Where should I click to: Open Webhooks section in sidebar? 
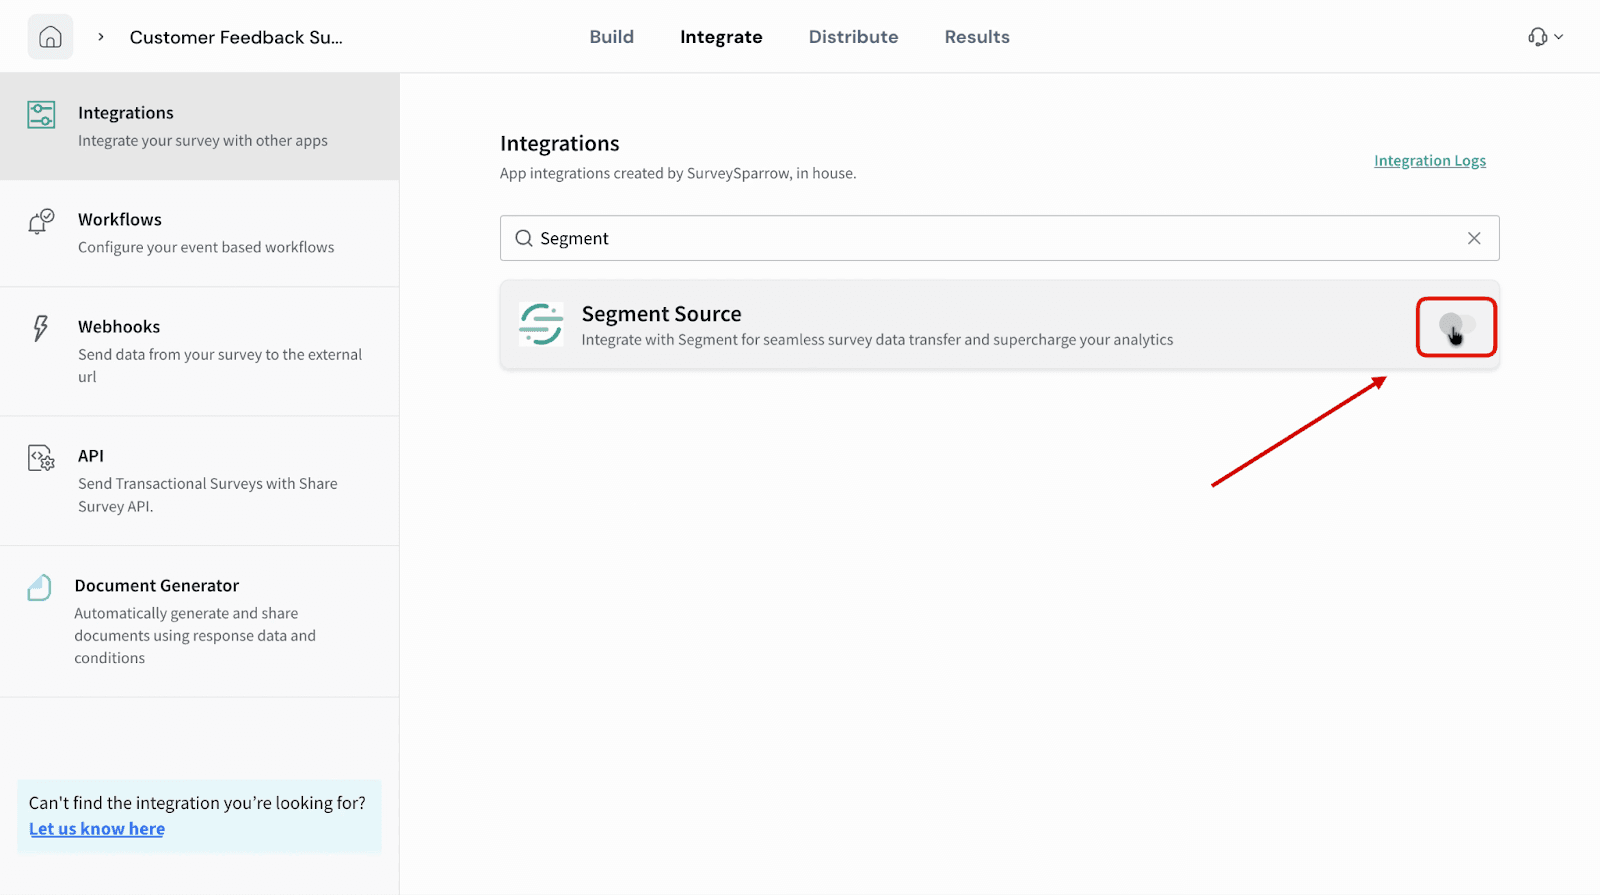coord(200,351)
